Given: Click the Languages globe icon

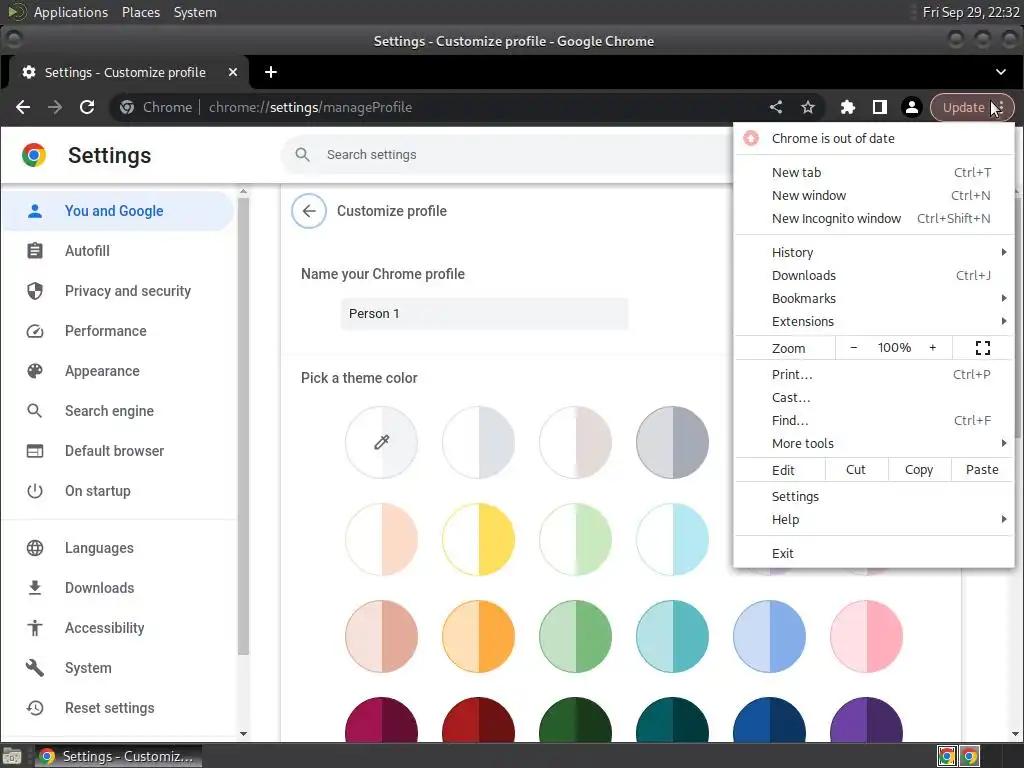Looking at the screenshot, I should 35,548.
